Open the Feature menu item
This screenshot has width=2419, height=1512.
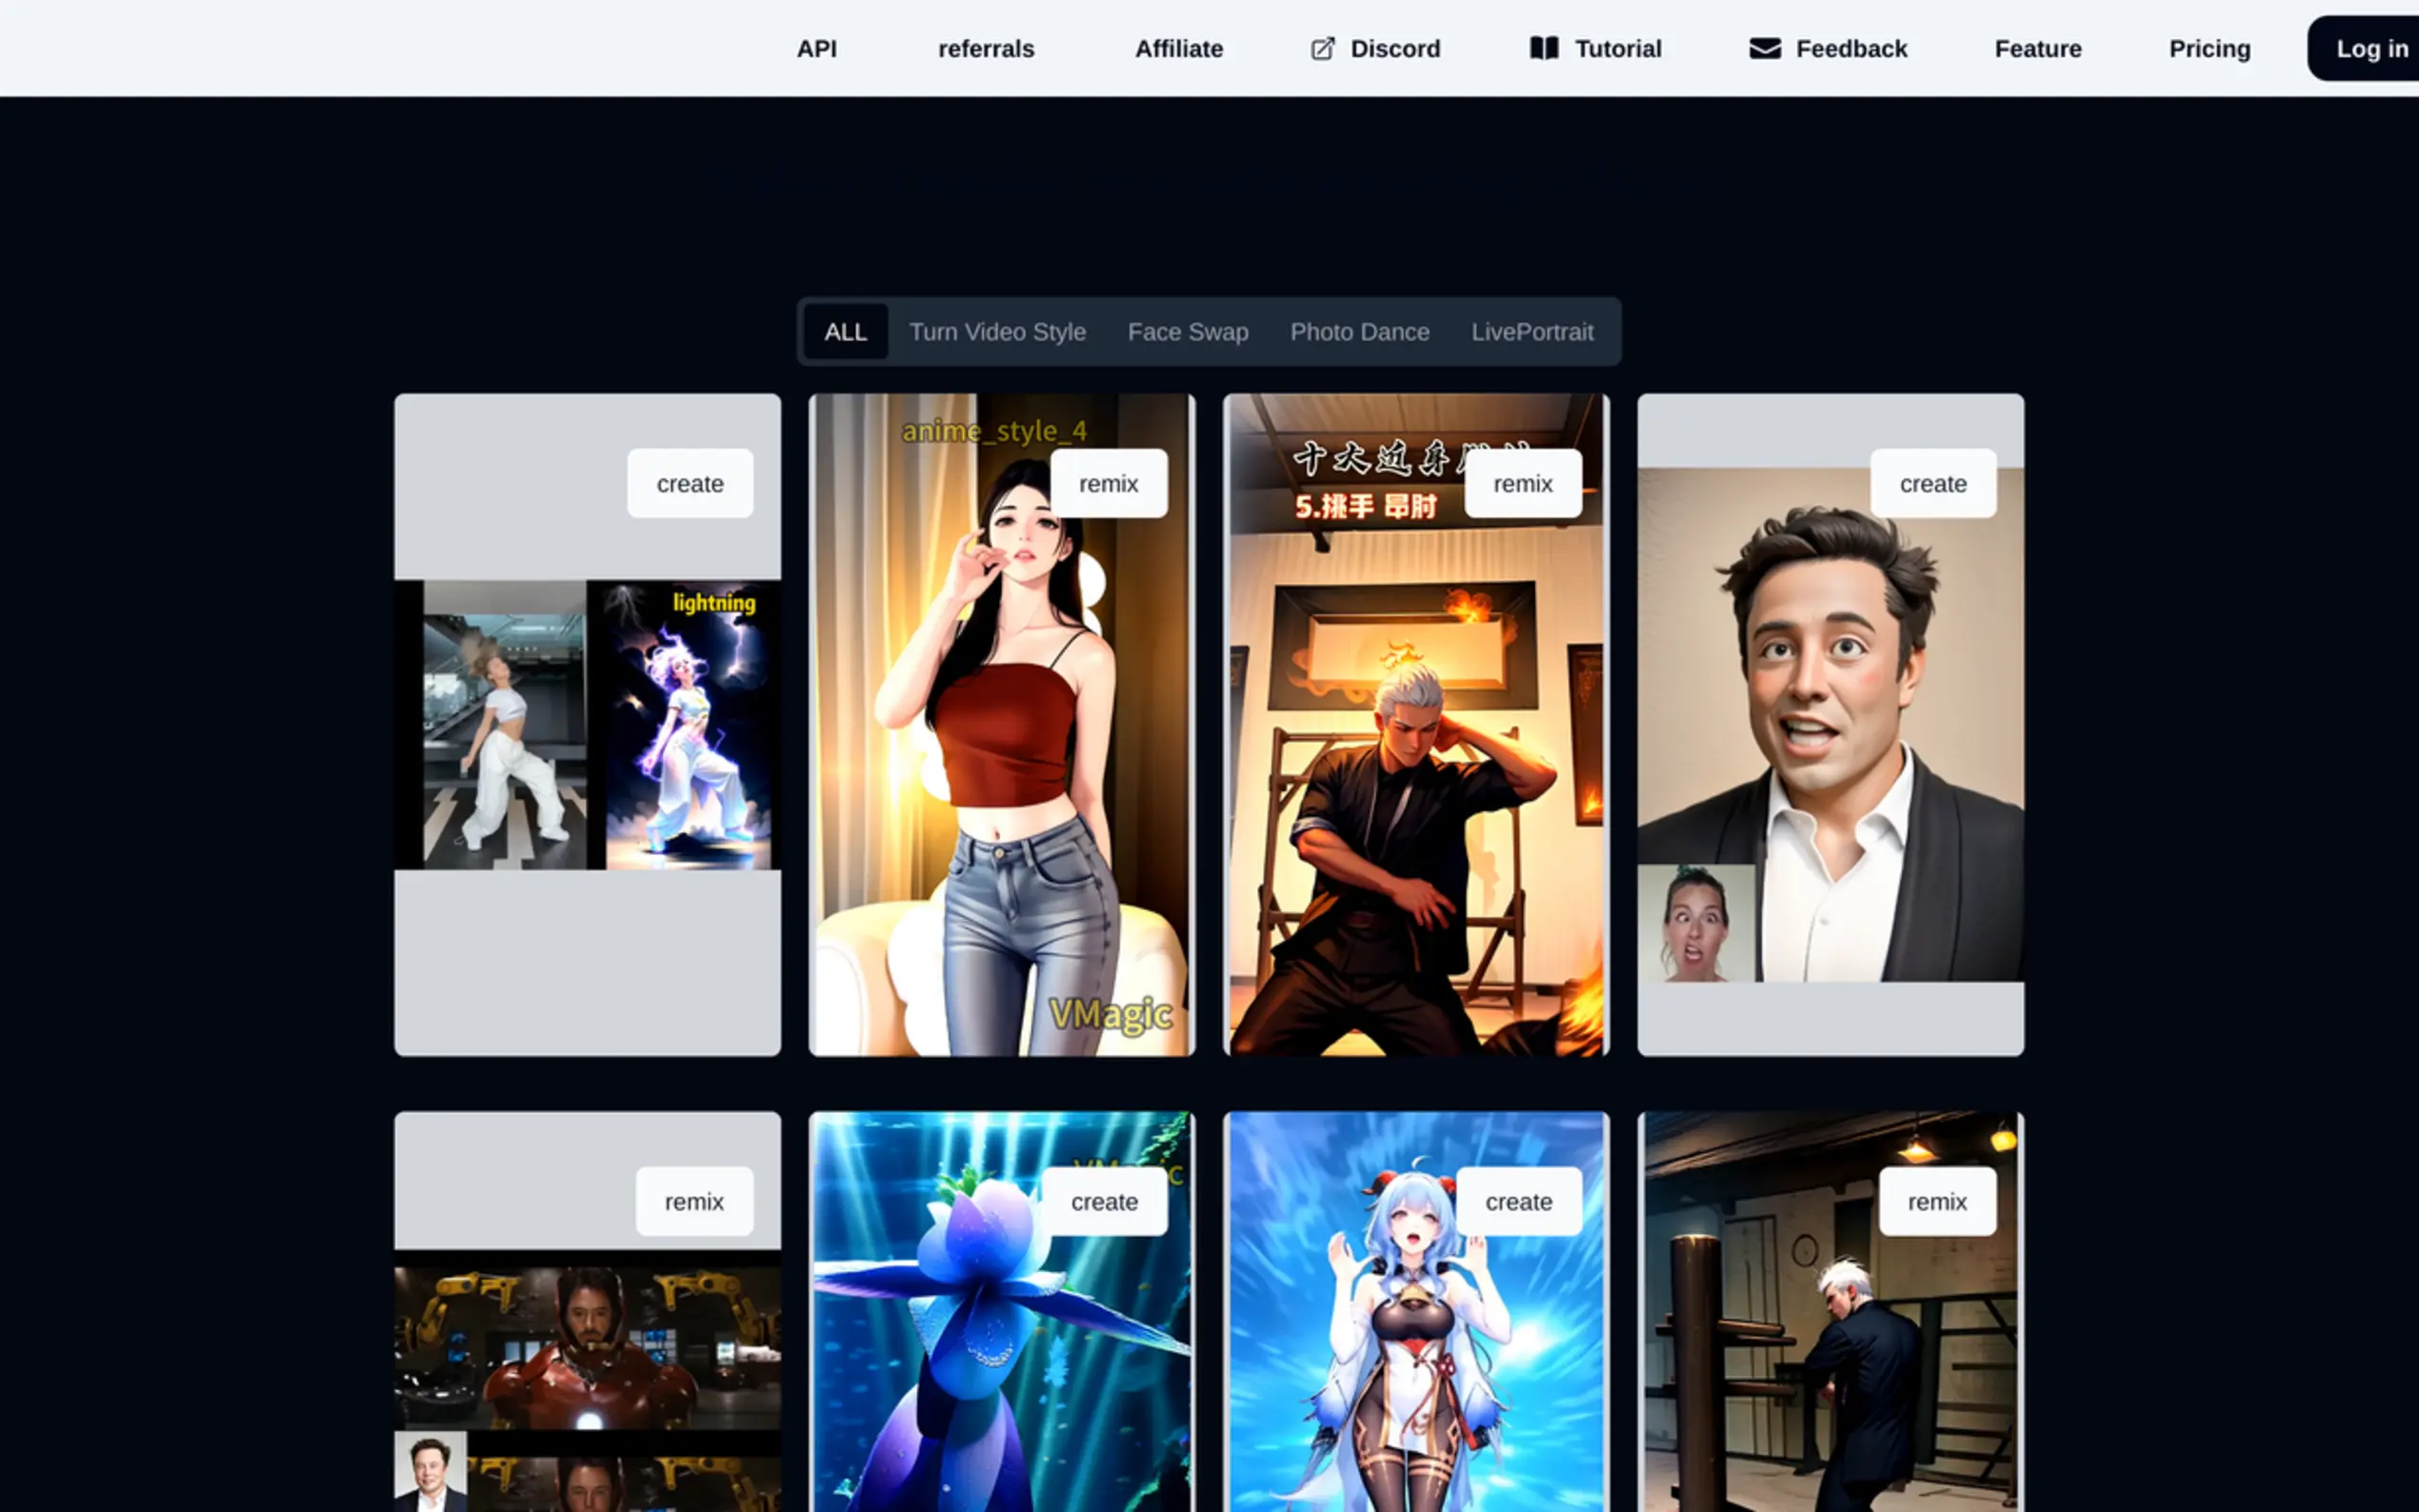point(2037,49)
